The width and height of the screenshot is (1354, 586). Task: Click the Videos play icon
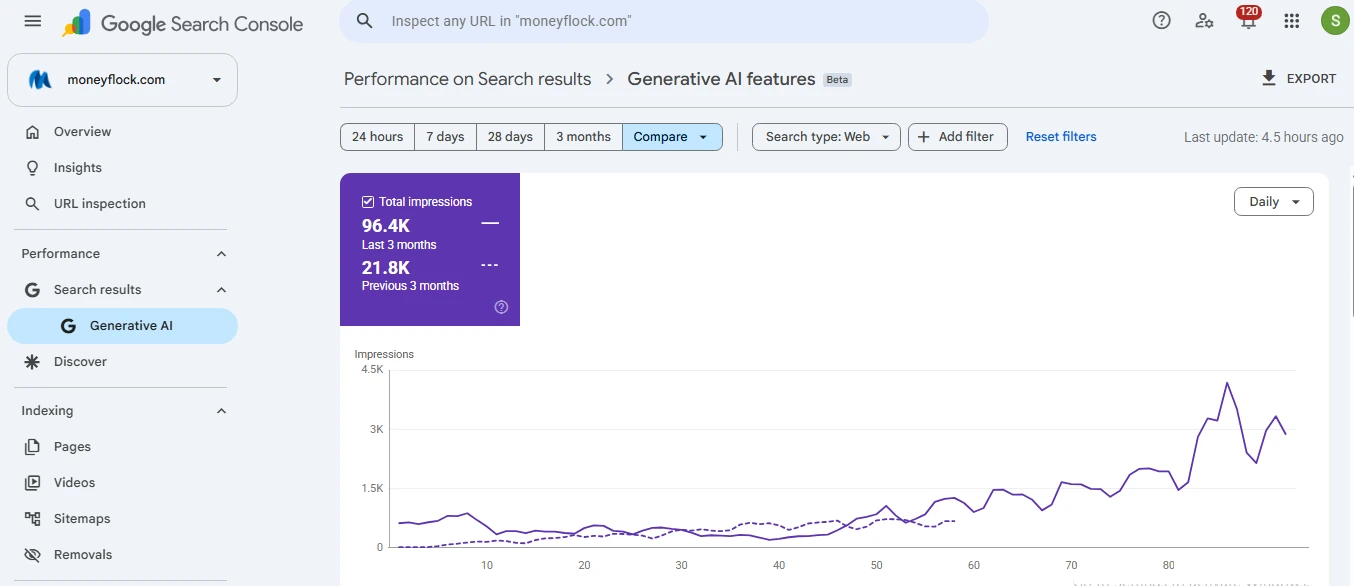pyautogui.click(x=33, y=483)
